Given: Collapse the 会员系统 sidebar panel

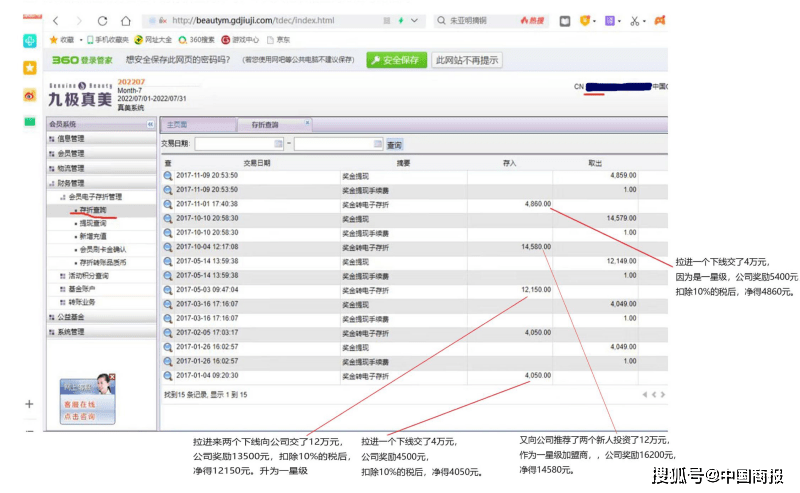Looking at the screenshot, I should pos(151,124).
